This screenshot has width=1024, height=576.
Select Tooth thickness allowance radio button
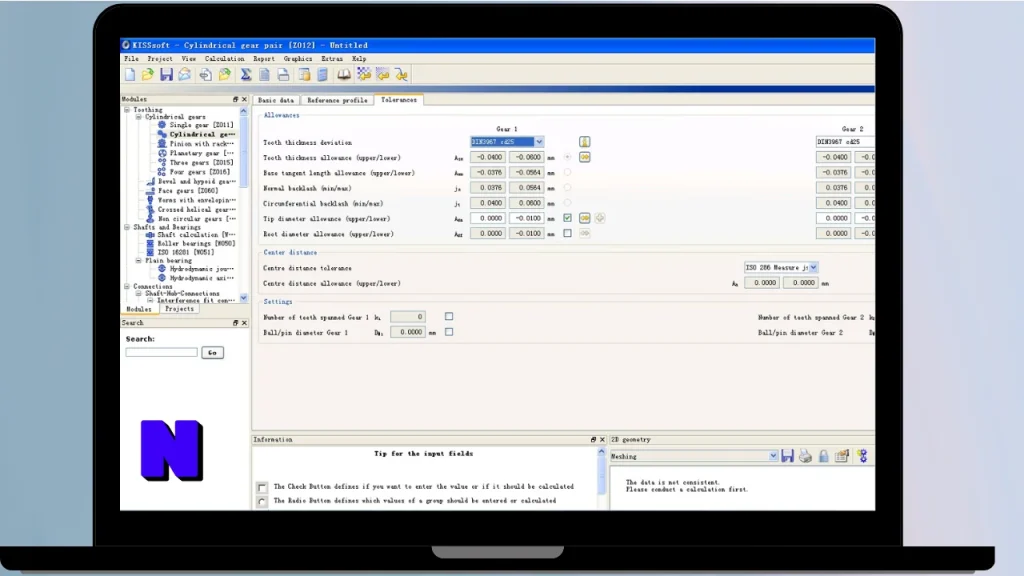[x=567, y=157]
